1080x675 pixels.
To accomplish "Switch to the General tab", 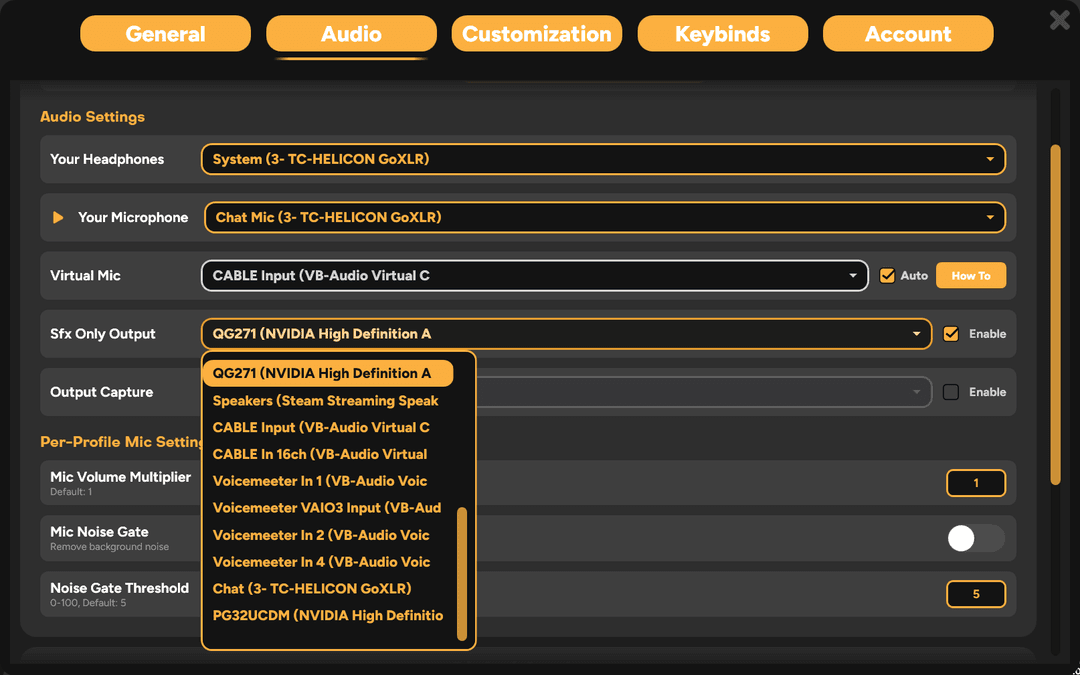I will pos(164,33).
